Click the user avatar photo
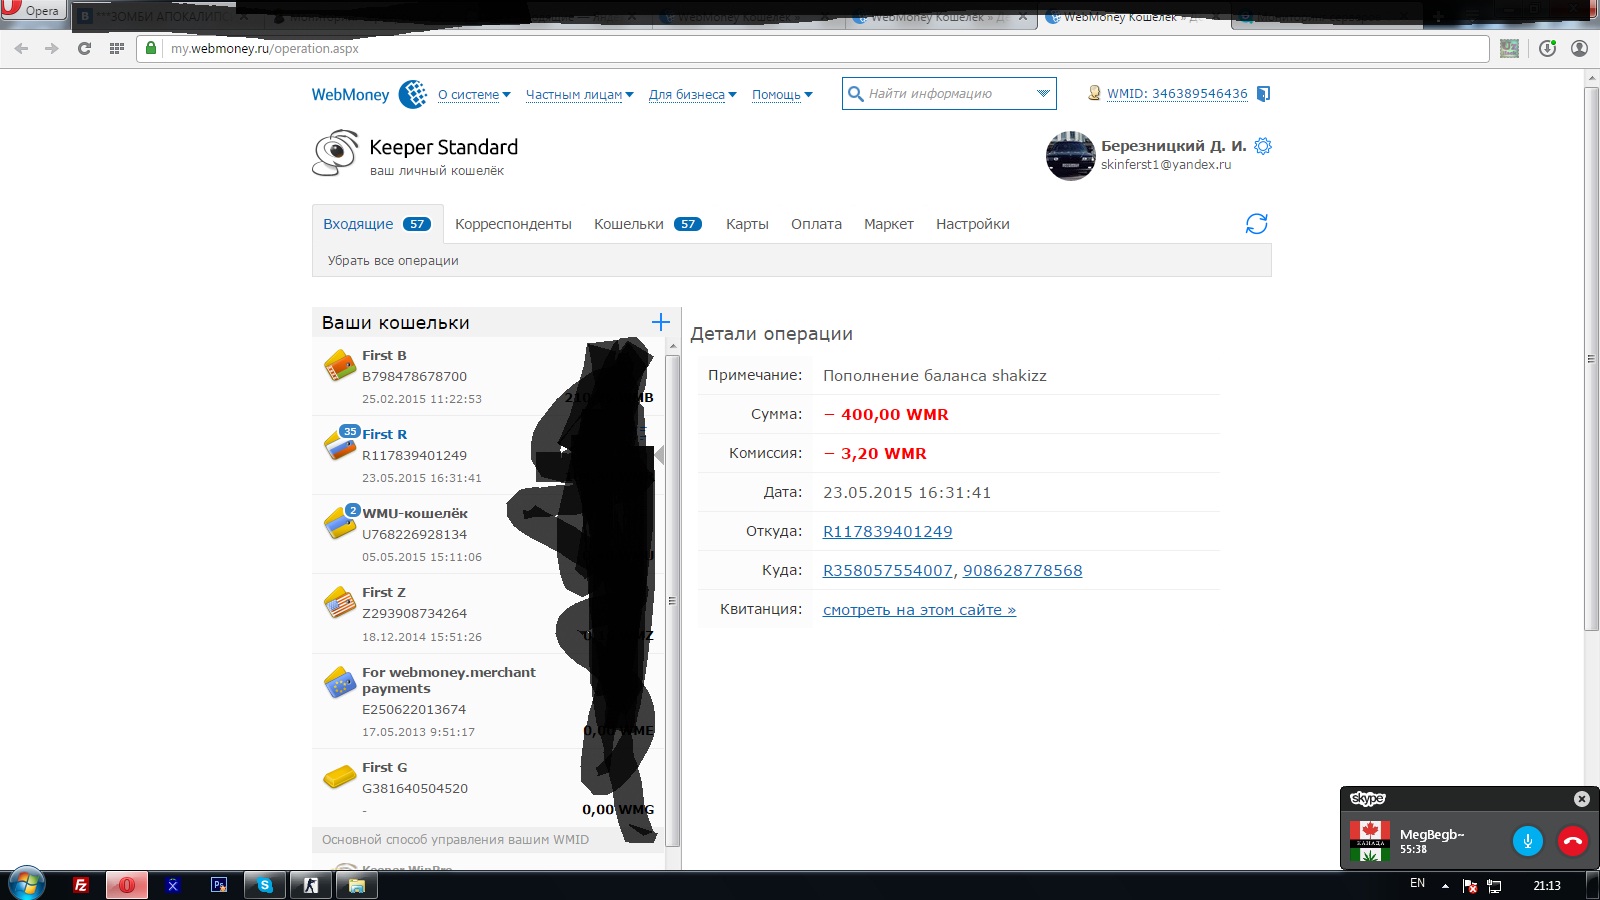This screenshot has height=900, width=1600. coord(1070,156)
